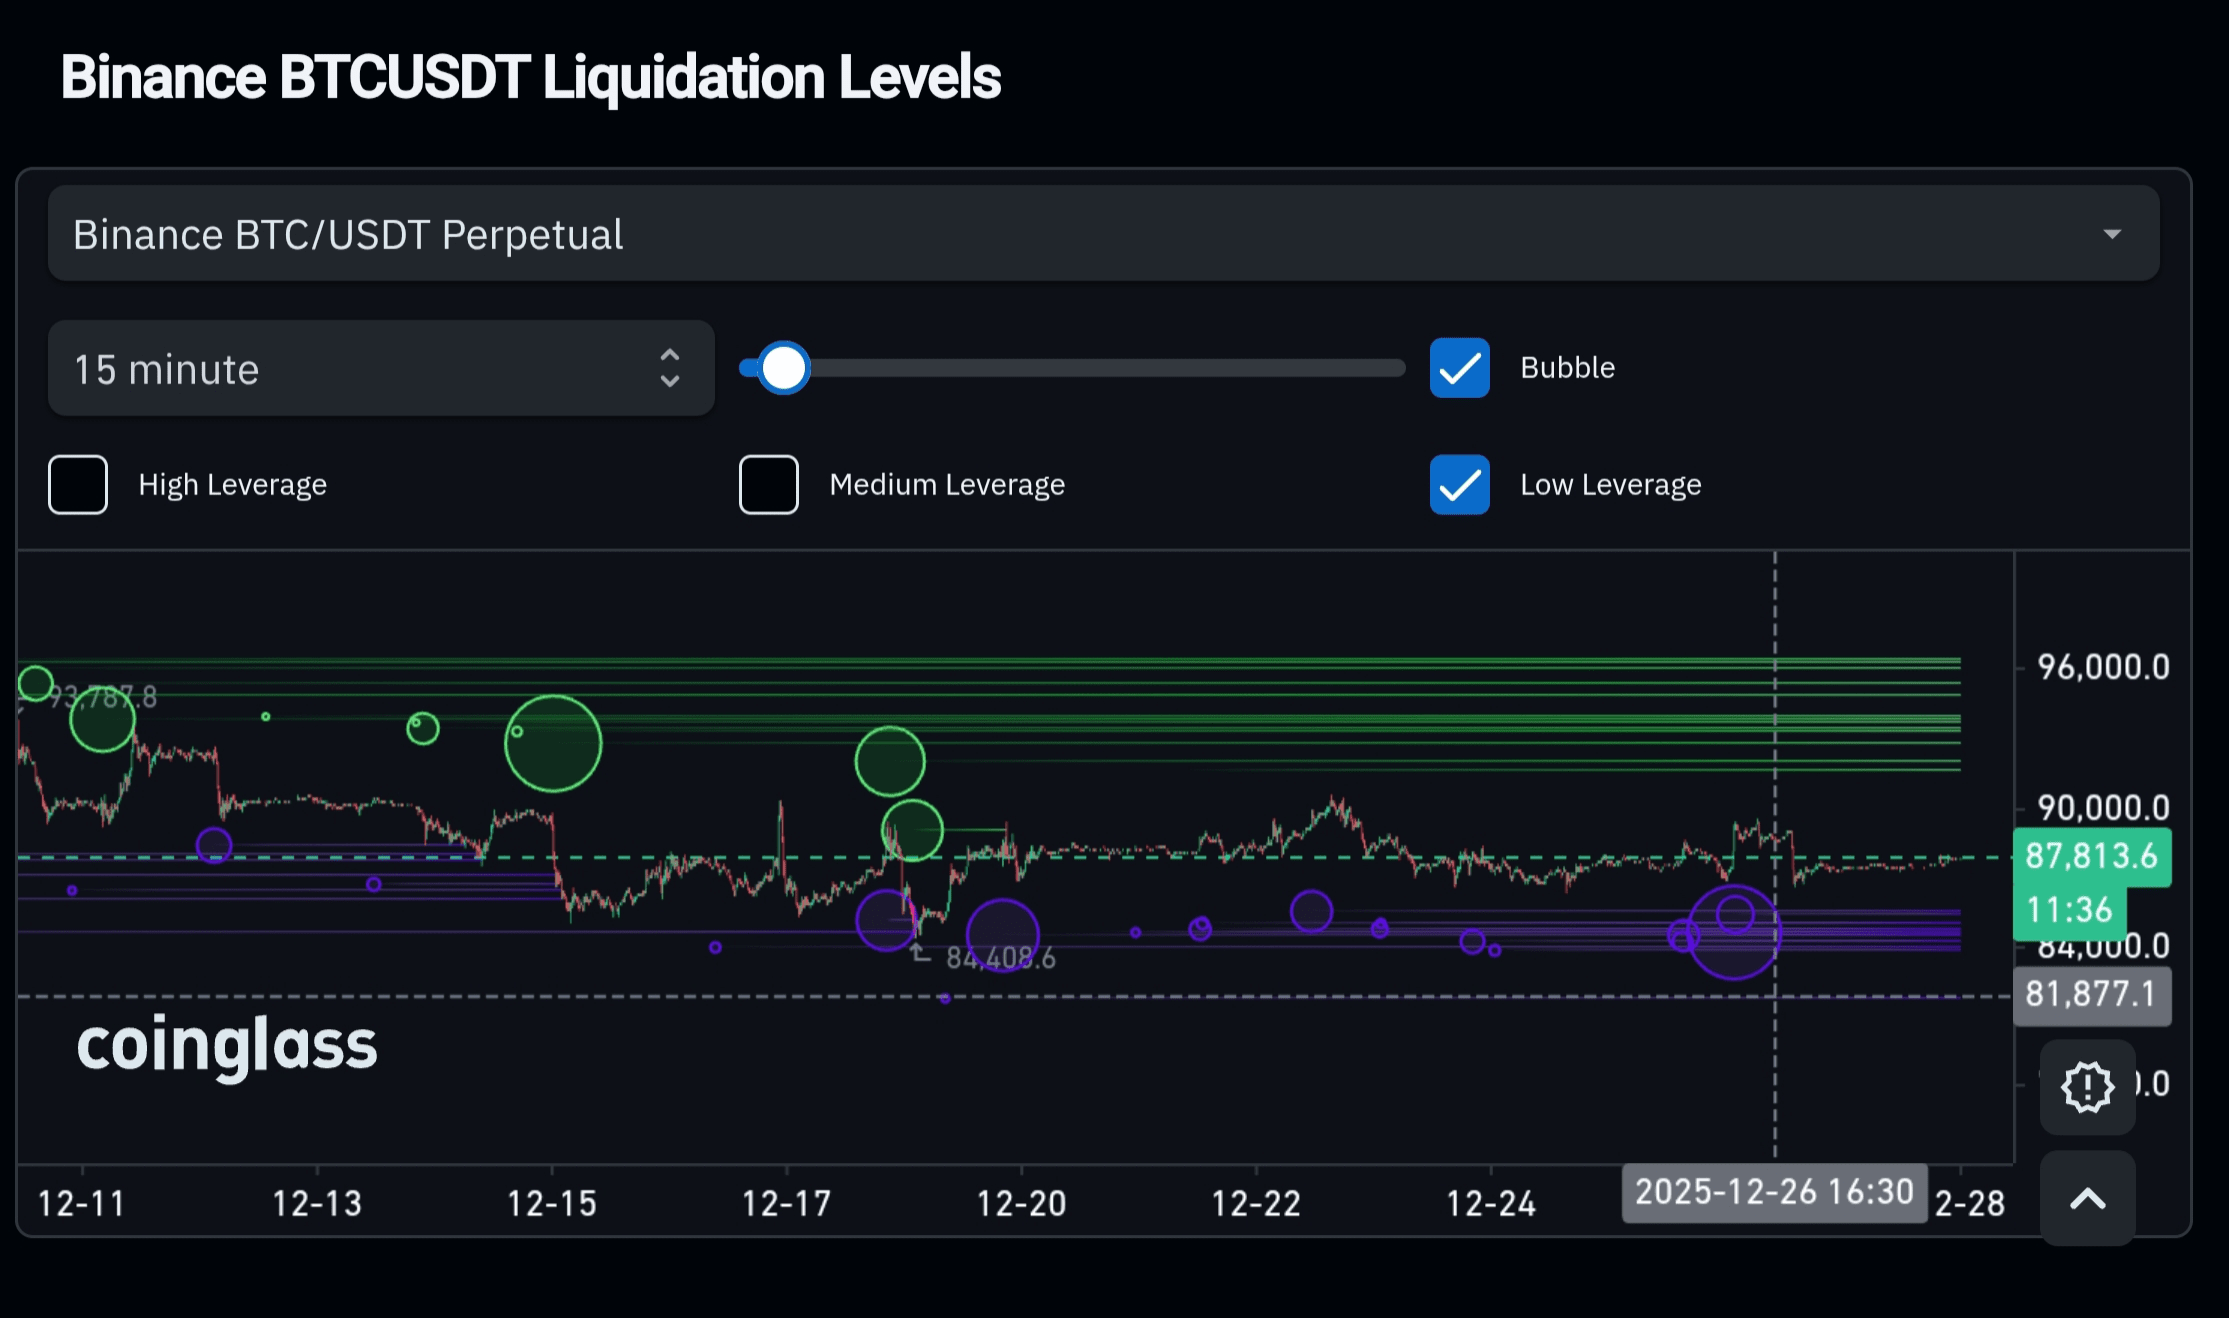Image resolution: width=2229 pixels, height=1318 pixels.
Task: Click the scroll-to-top chevron button
Action: coord(2087,1198)
